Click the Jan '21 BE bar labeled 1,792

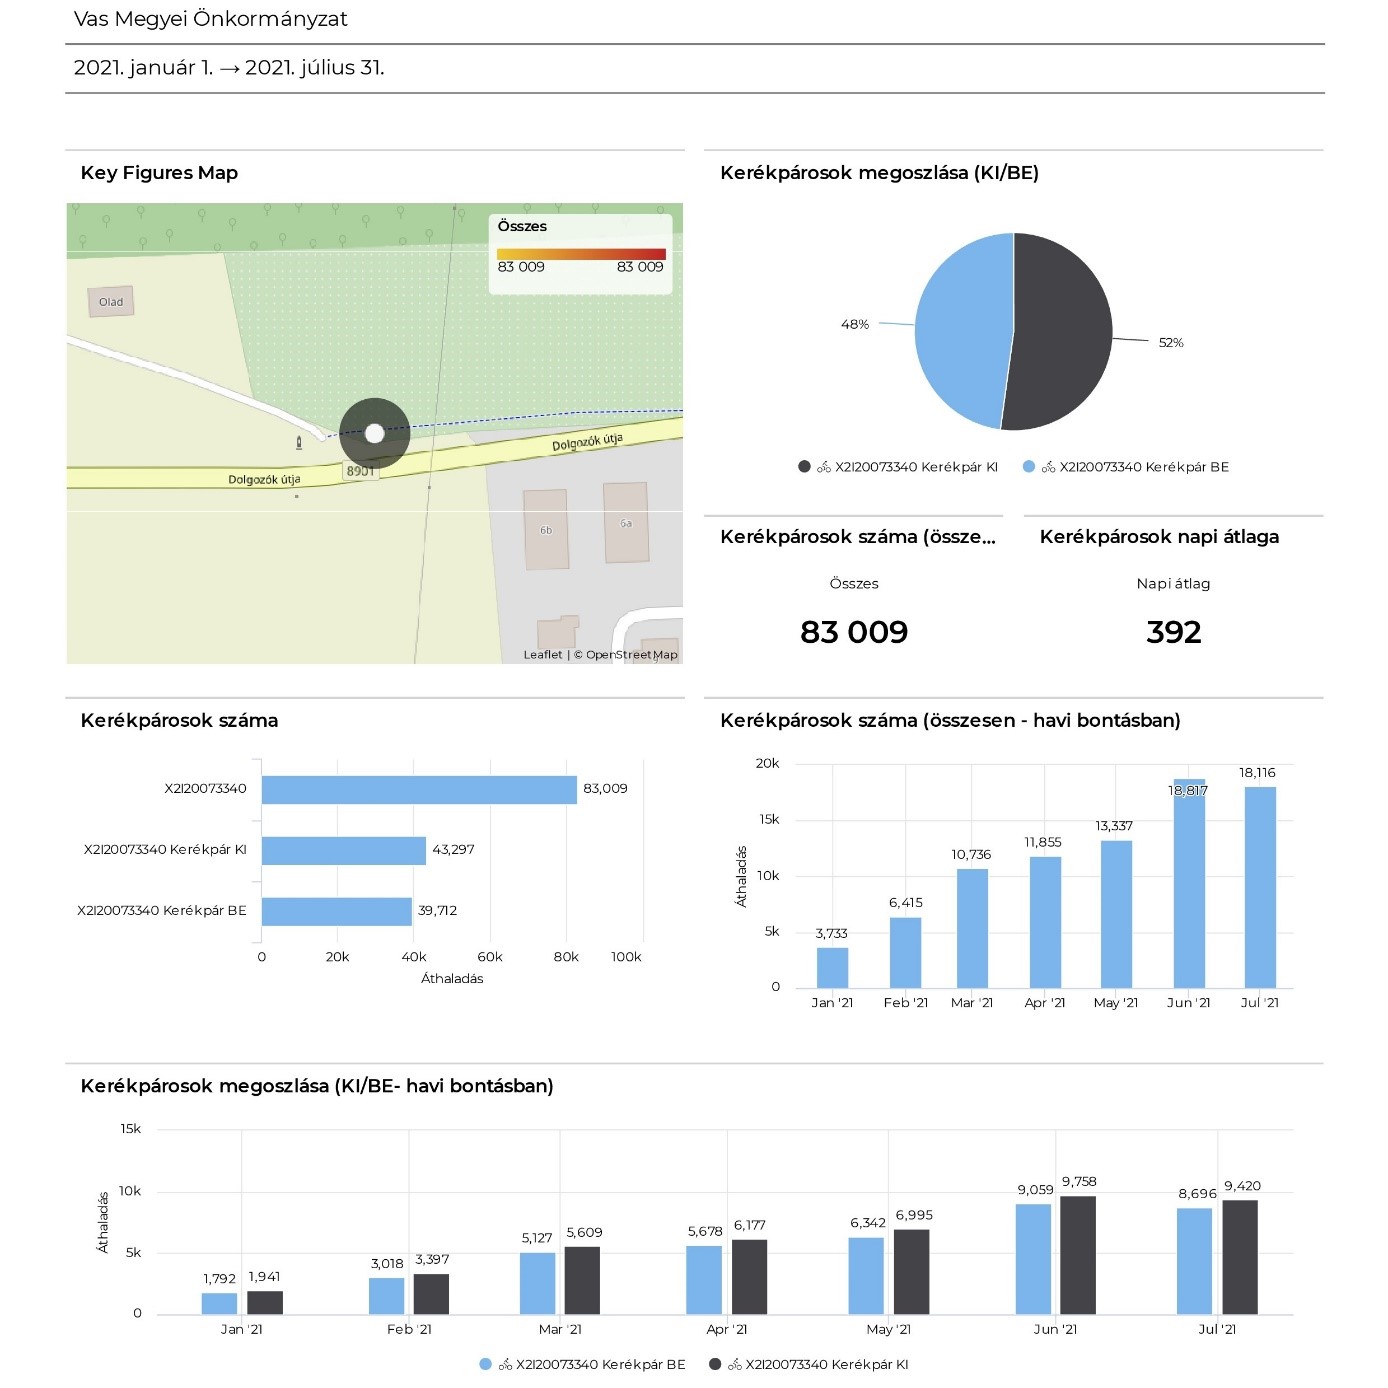(219, 1303)
